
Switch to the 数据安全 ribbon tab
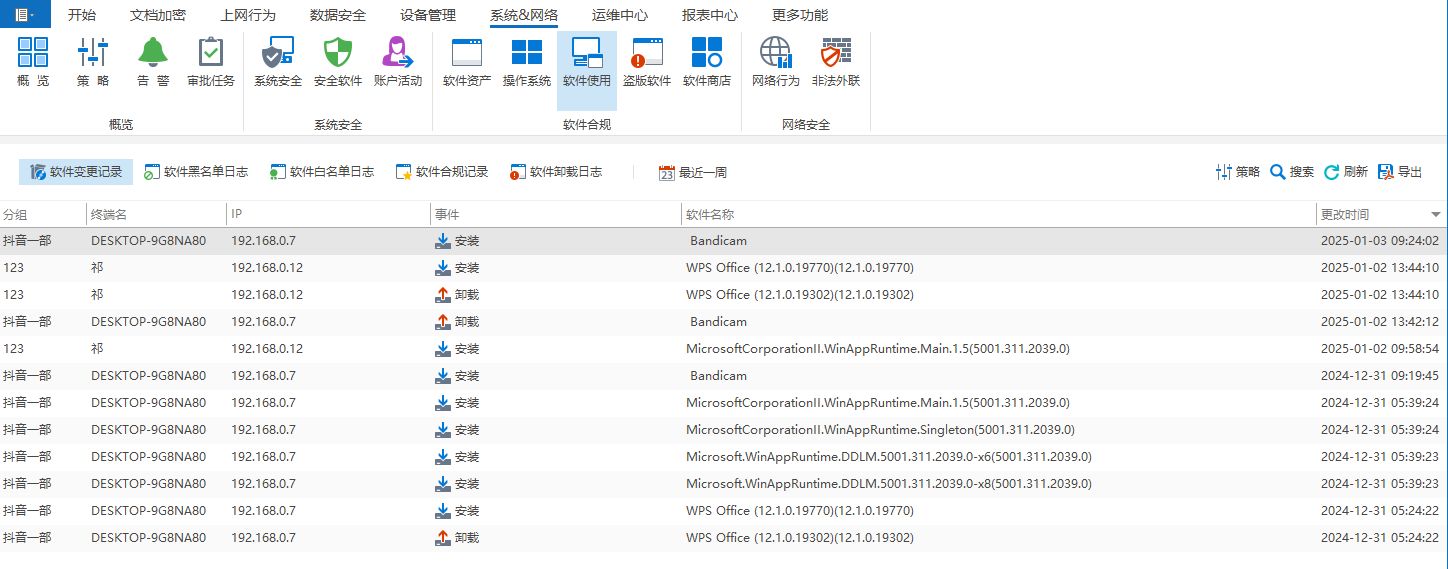pyautogui.click(x=338, y=15)
